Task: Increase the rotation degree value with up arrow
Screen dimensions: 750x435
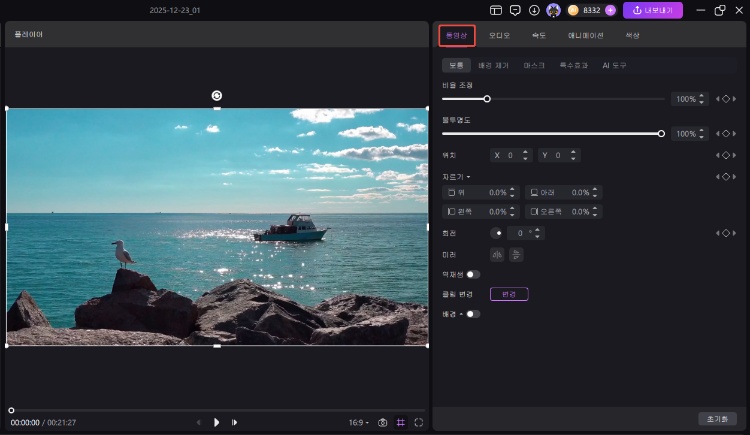Action: point(537,230)
